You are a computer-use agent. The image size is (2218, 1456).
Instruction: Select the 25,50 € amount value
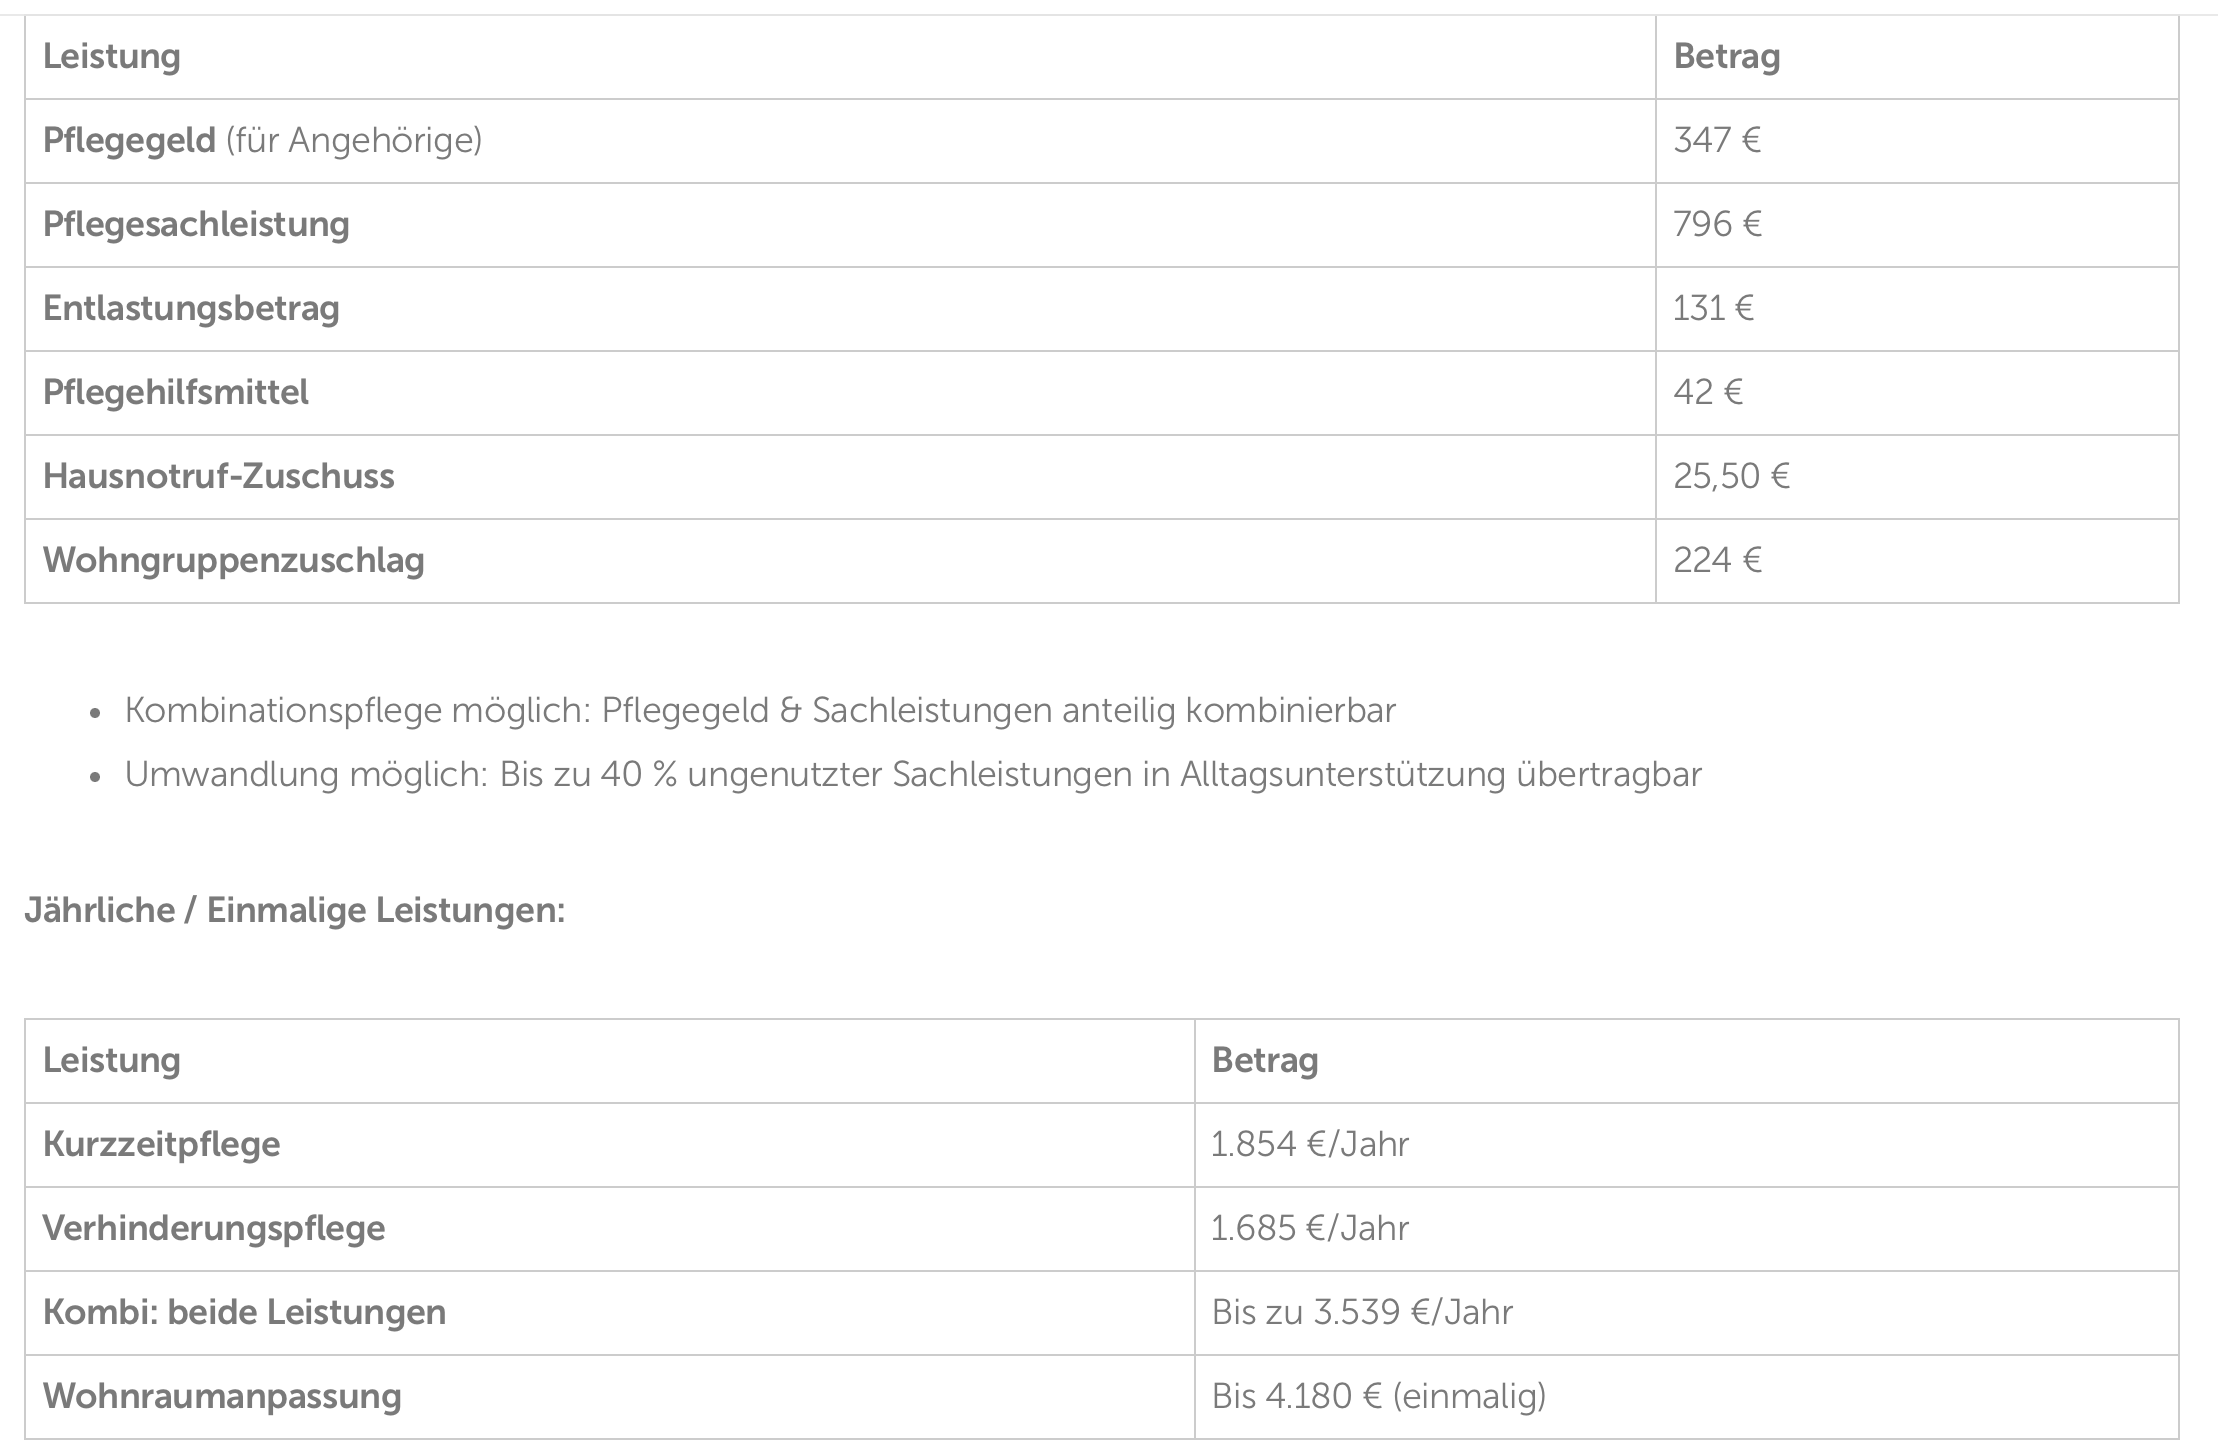pyautogui.click(x=1731, y=476)
